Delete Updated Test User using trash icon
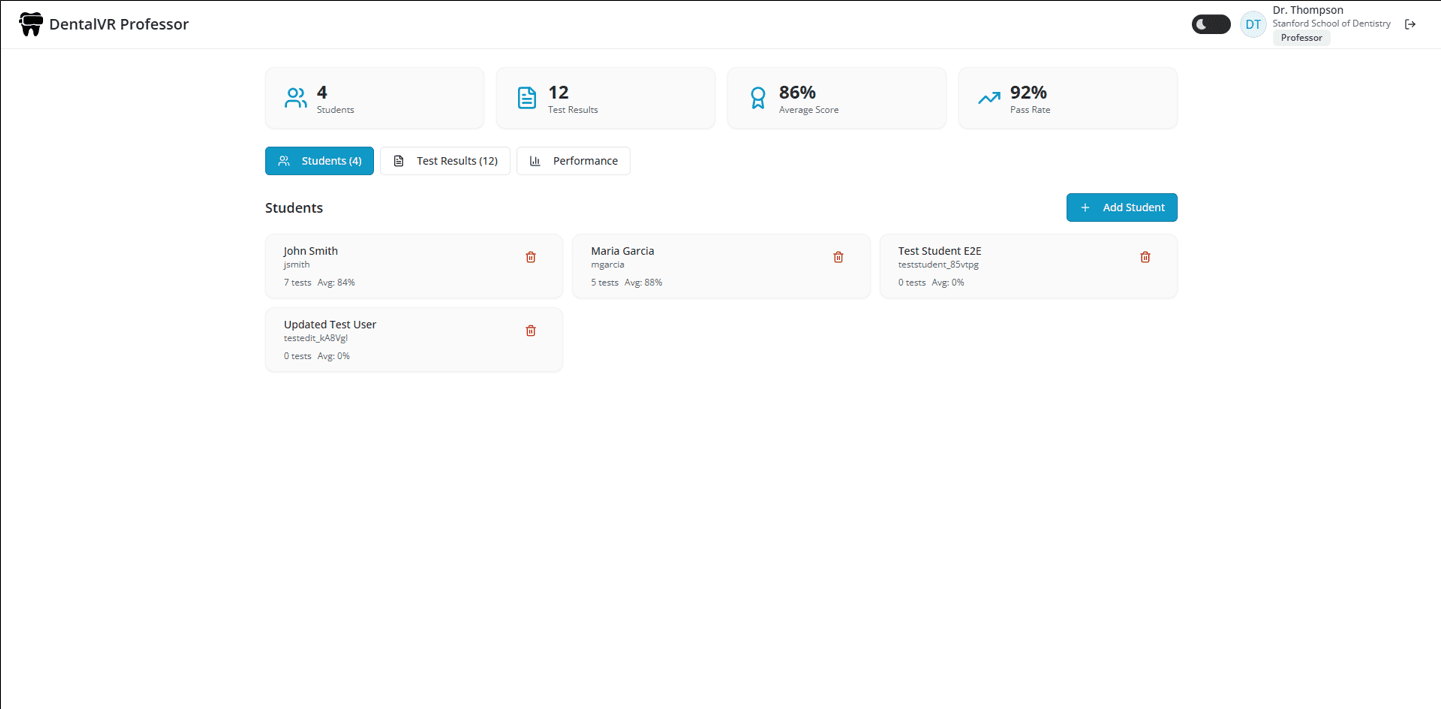 (531, 331)
